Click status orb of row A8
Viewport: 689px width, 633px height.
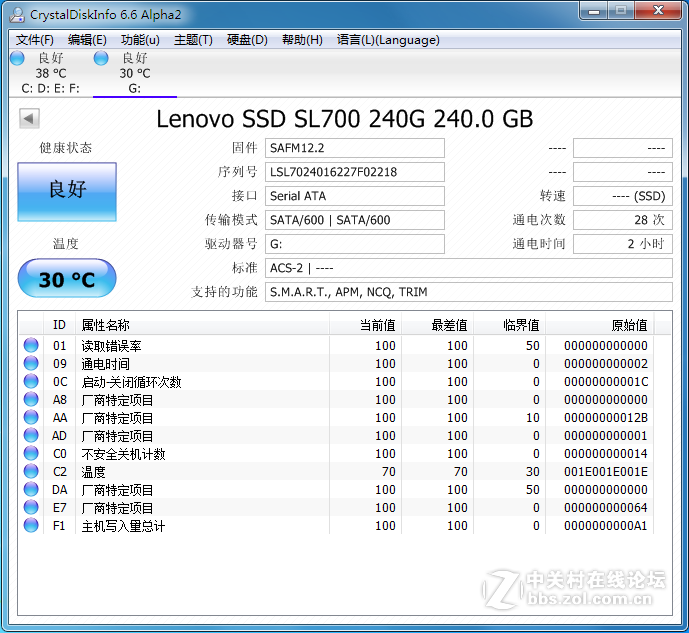click(x=31, y=399)
